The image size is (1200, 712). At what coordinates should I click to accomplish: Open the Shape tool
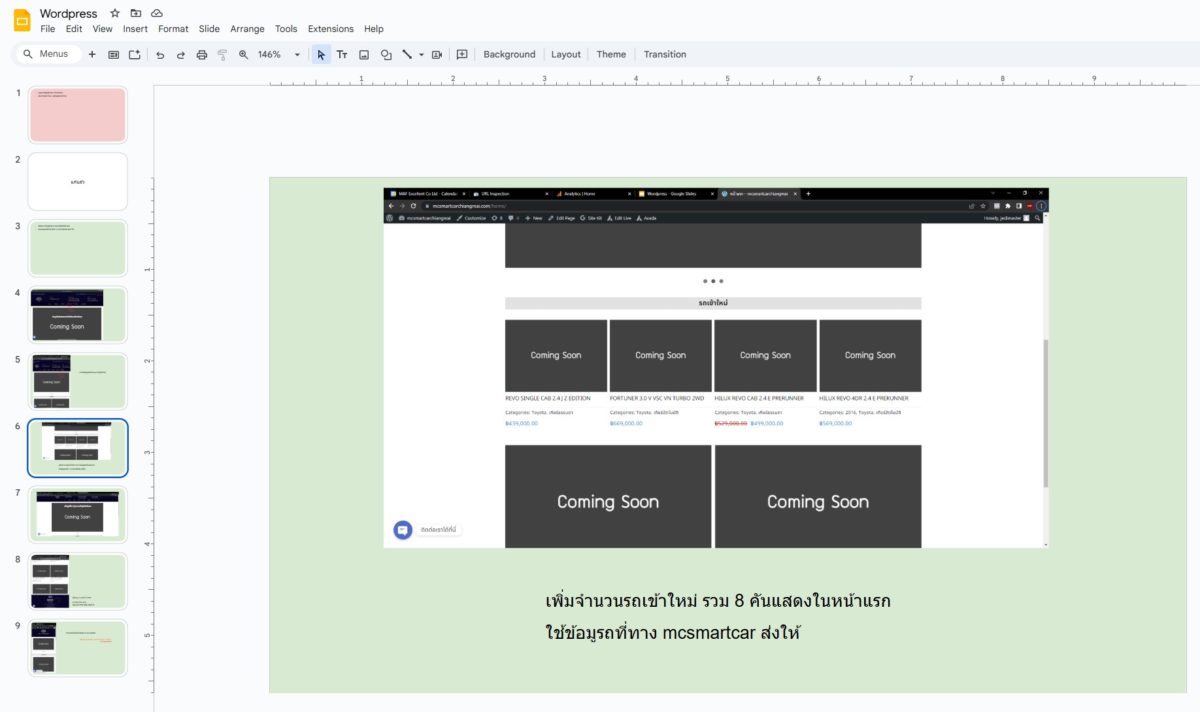pos(386,55)
